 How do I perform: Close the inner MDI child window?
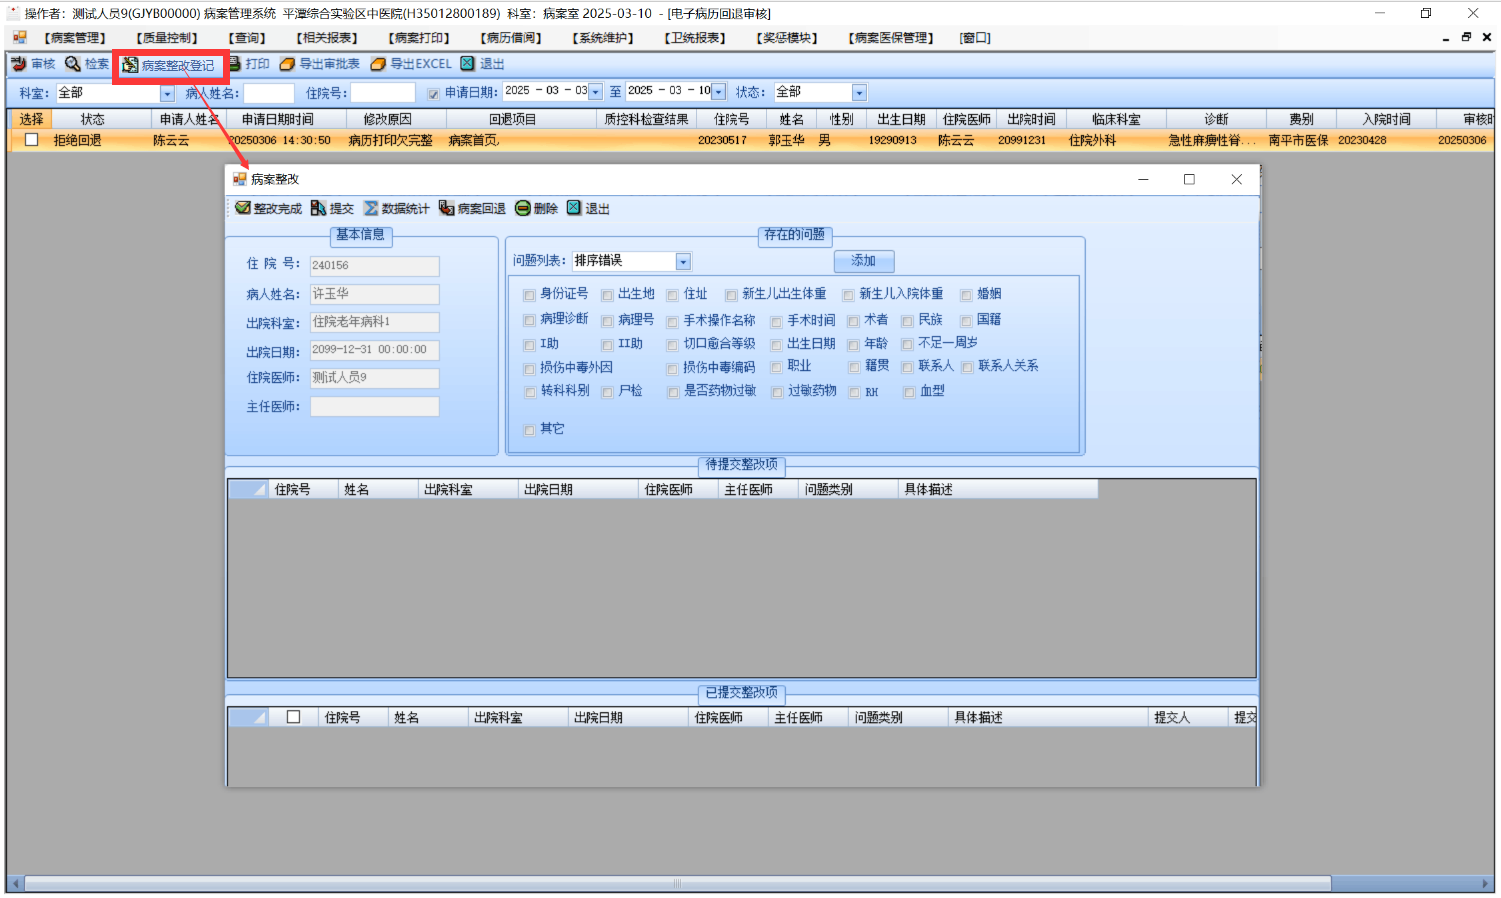pos(1487,38)
